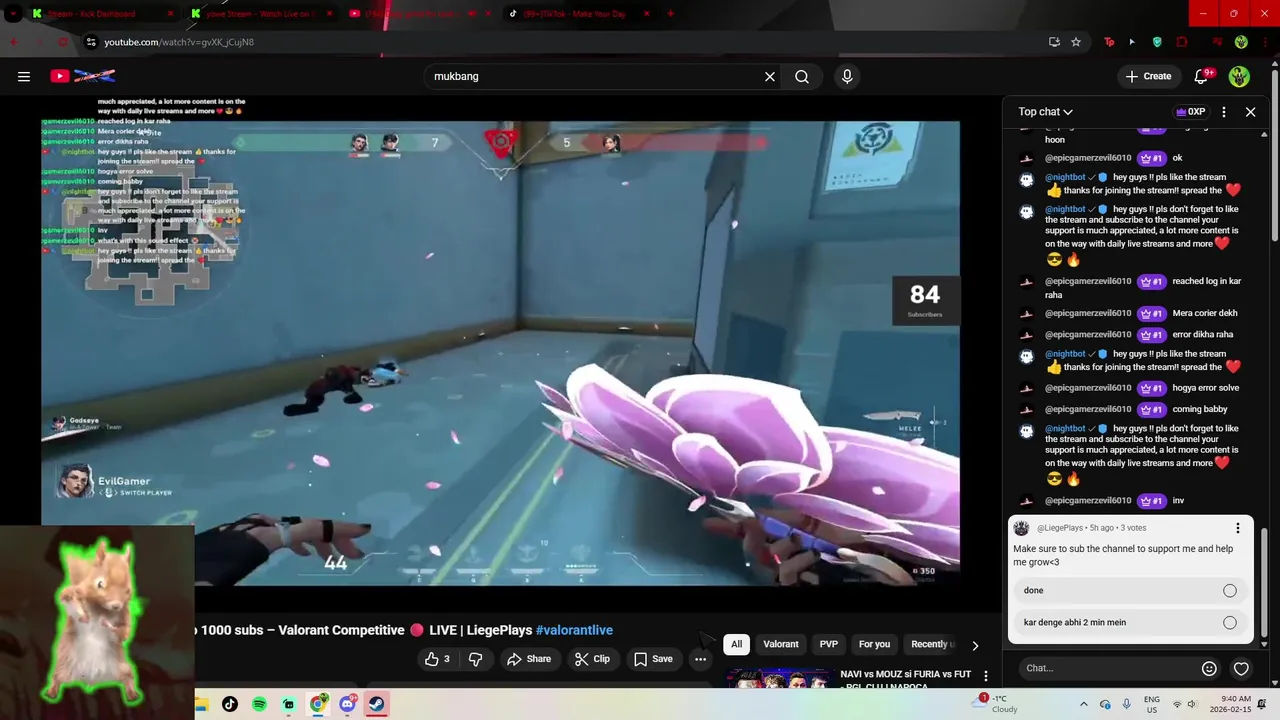
Task: Close the live chat panel
Action: click(x=1250, y=112)
